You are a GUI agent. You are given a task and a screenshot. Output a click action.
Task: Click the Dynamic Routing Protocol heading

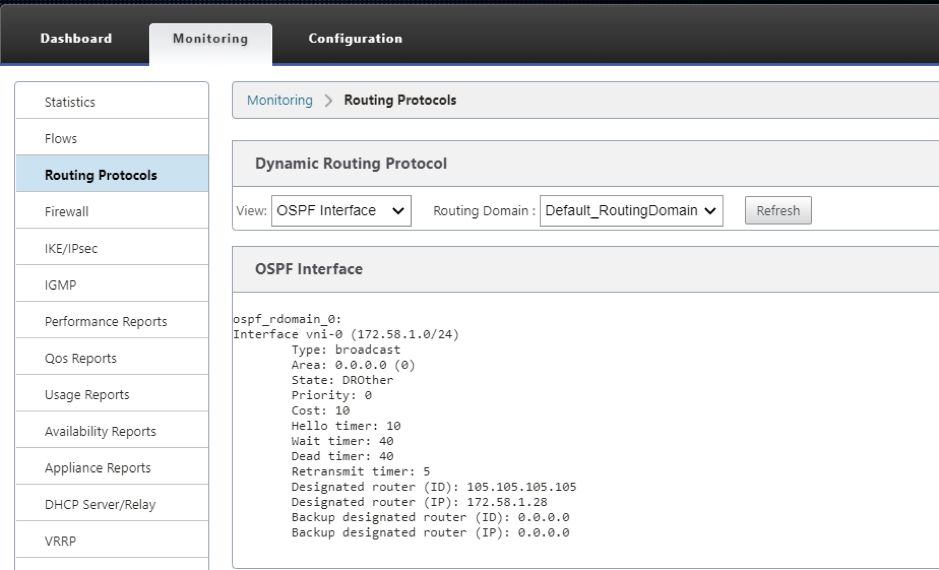click(x=351, y=163)
